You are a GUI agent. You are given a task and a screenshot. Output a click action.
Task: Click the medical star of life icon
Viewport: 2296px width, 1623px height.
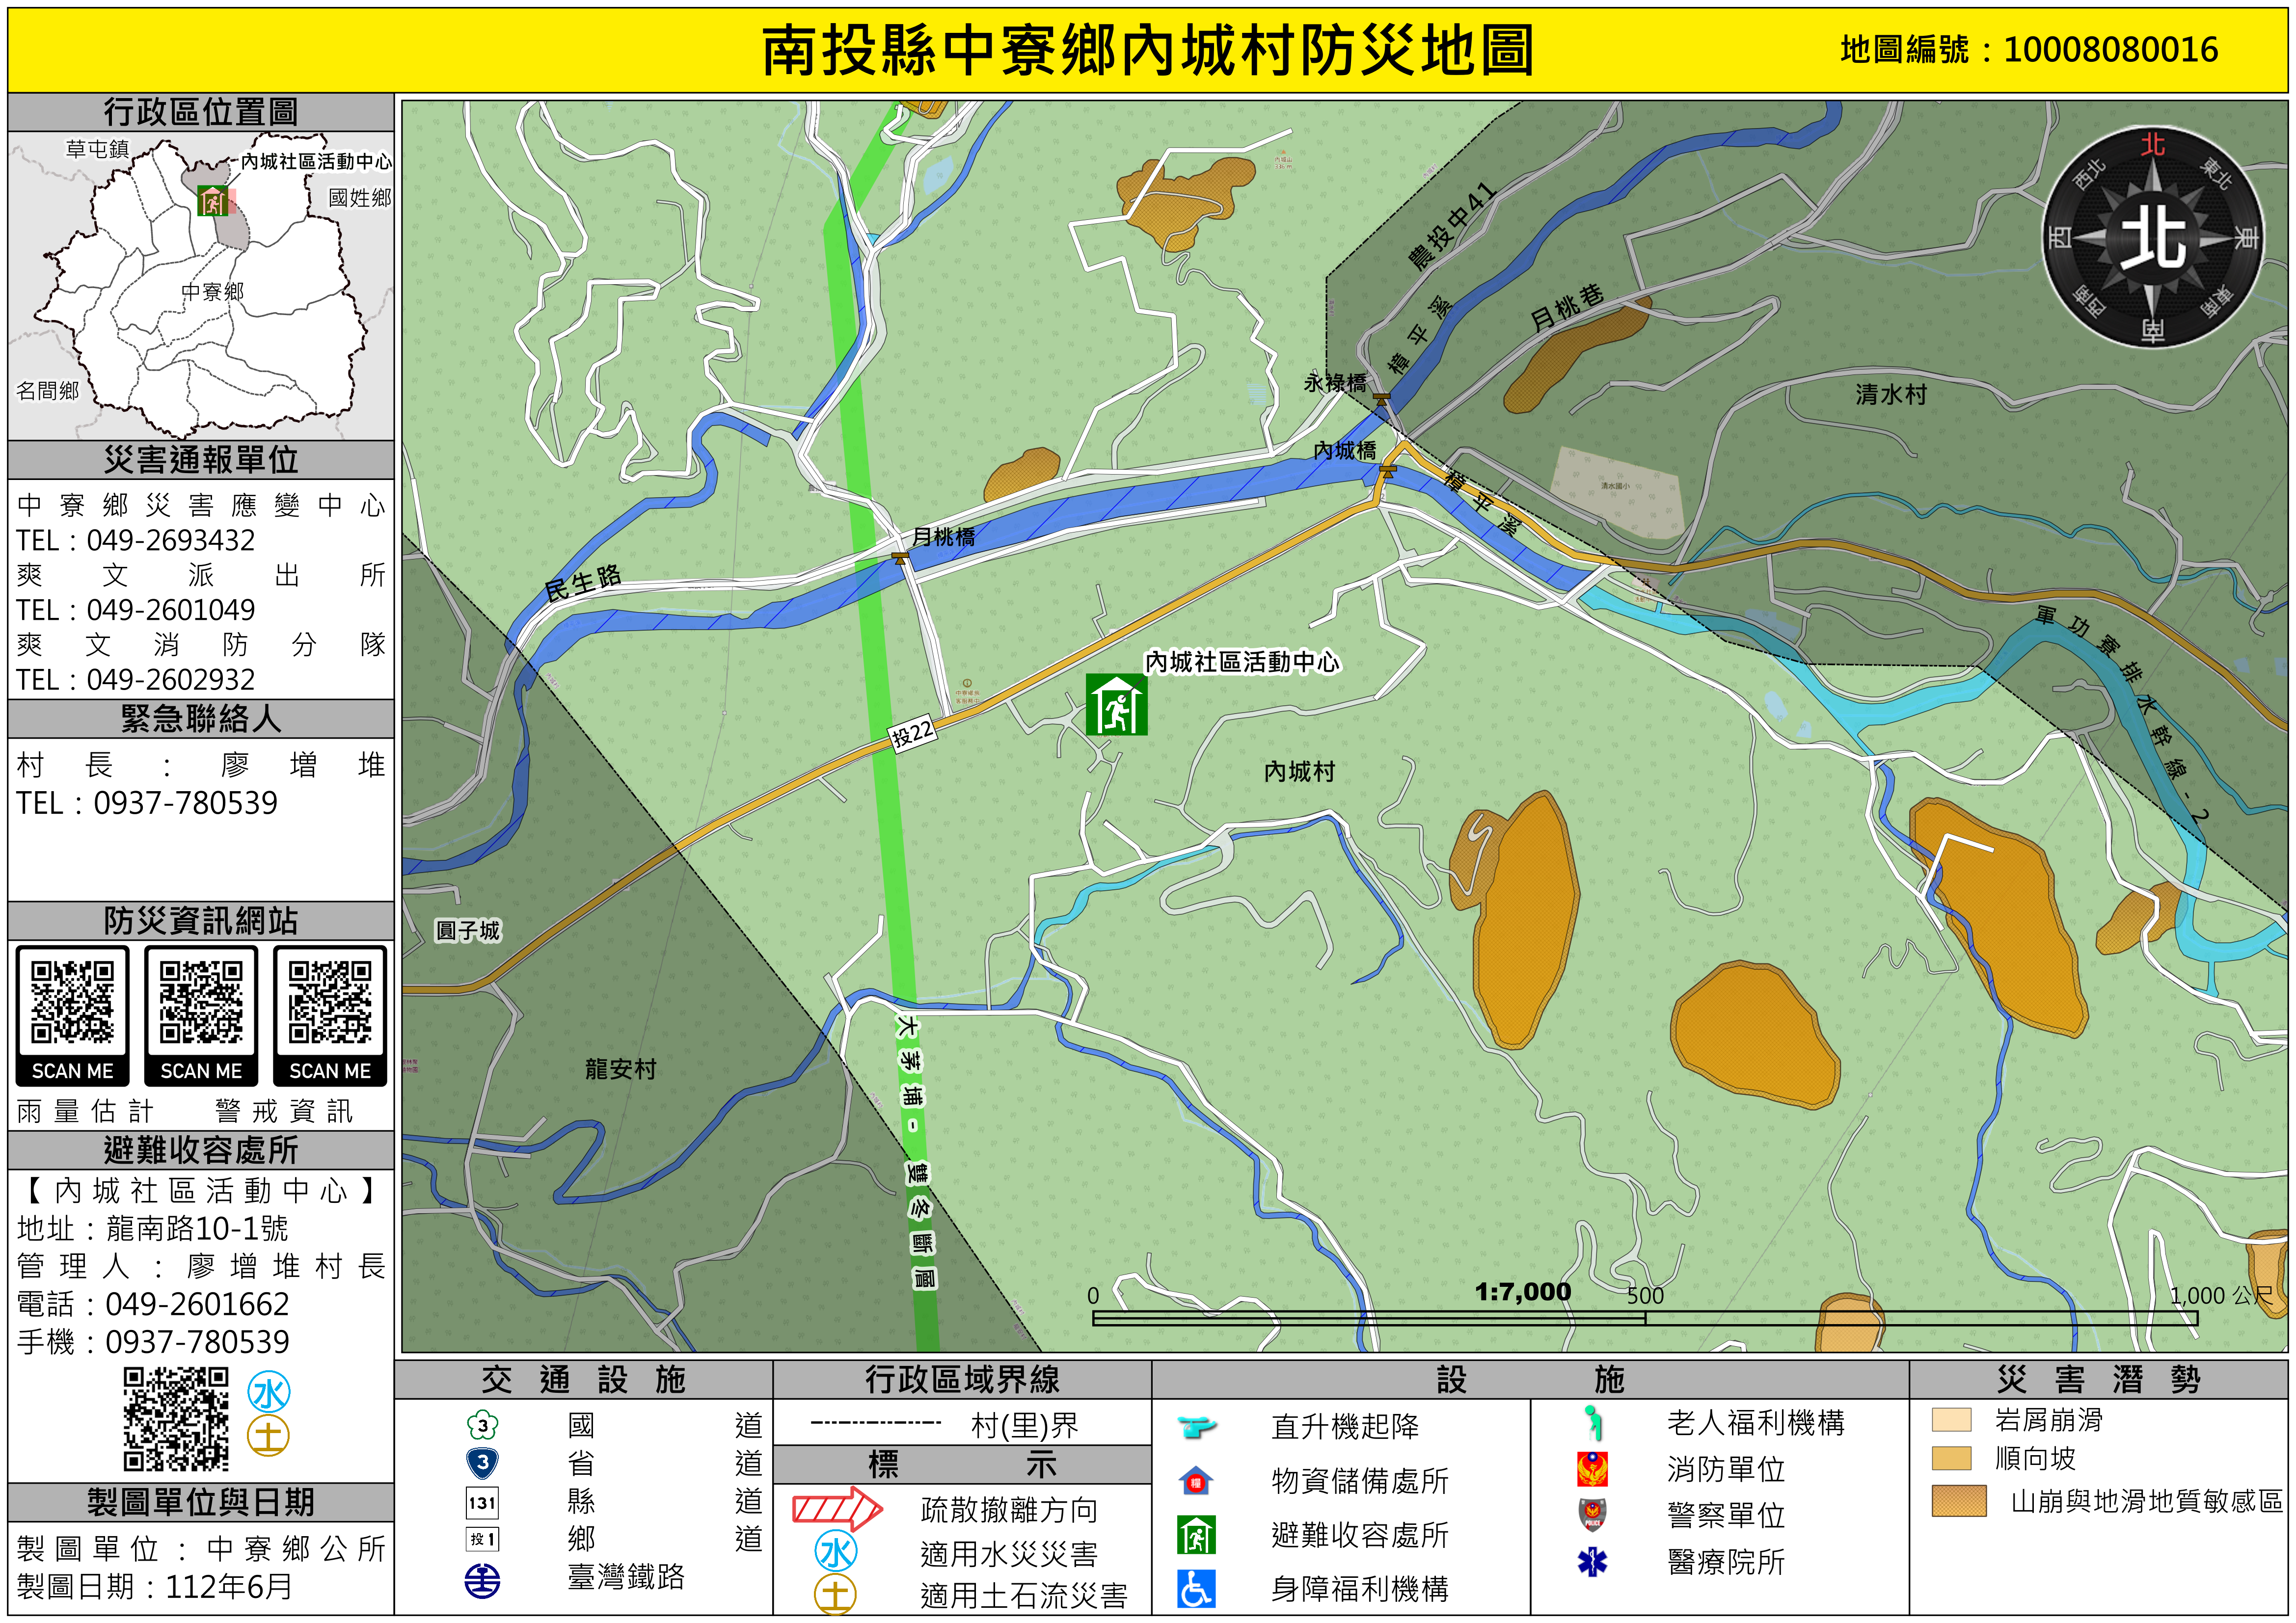tap(1592, 1562)
